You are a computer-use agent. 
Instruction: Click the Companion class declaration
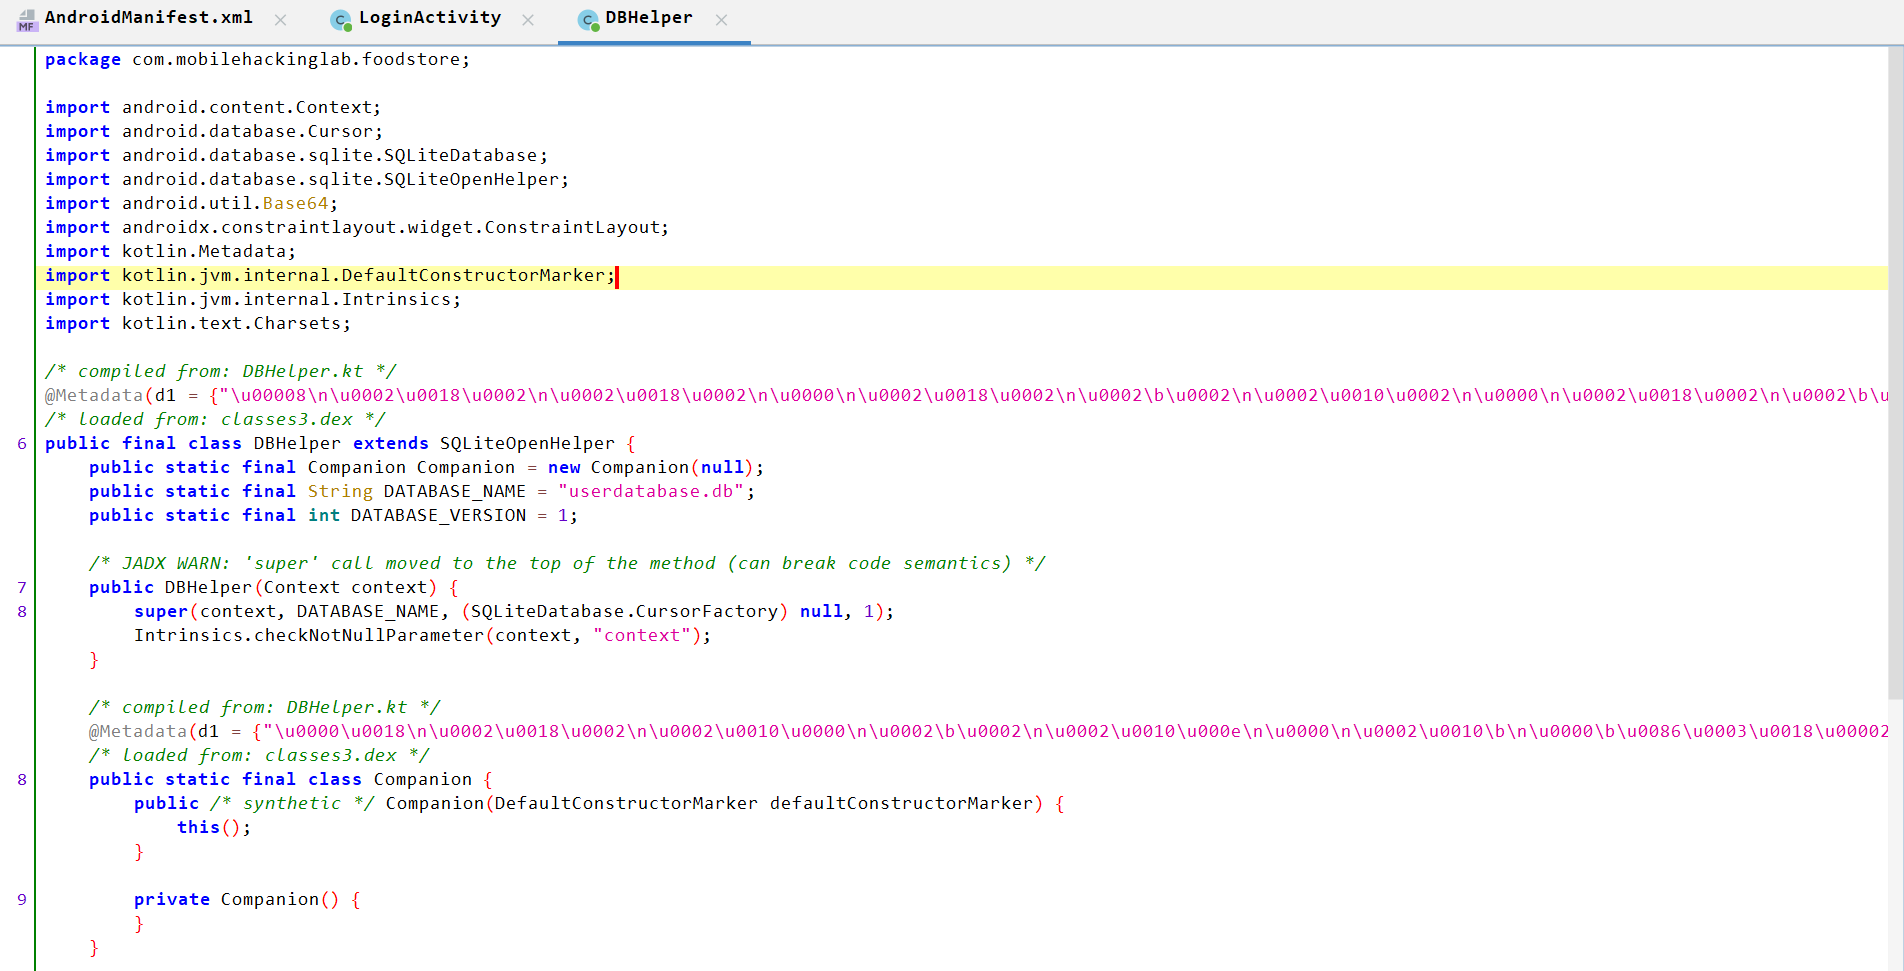tap(422, 779)
